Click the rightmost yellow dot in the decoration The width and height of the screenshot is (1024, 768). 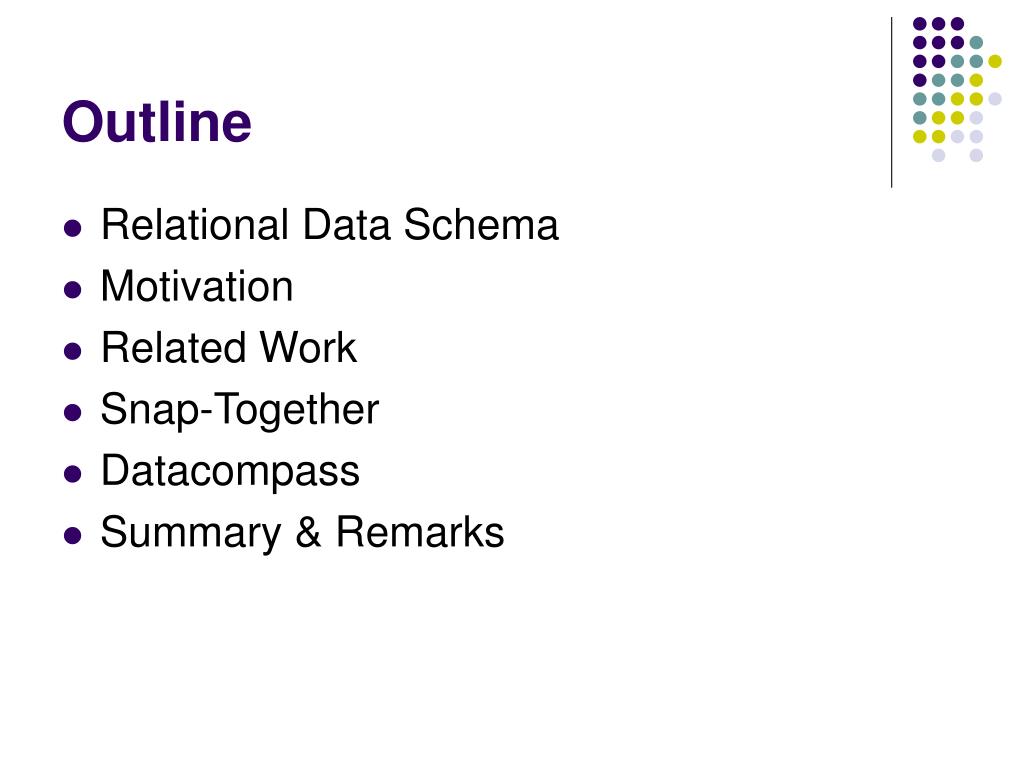(x=995, y=61)
